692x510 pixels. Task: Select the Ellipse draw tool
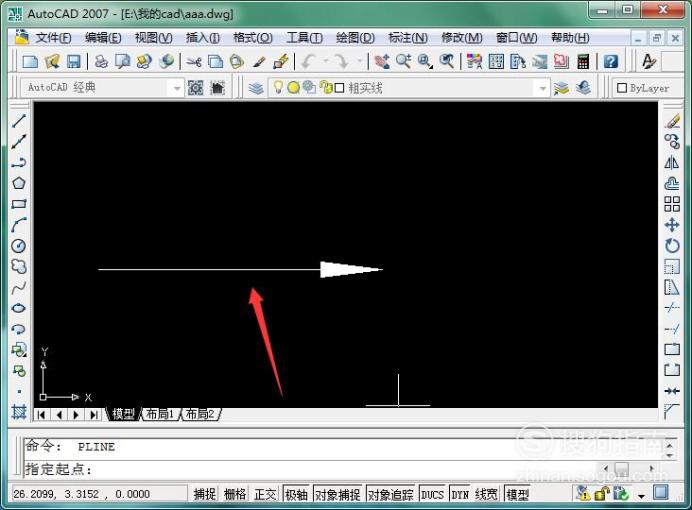pos(19,308)
